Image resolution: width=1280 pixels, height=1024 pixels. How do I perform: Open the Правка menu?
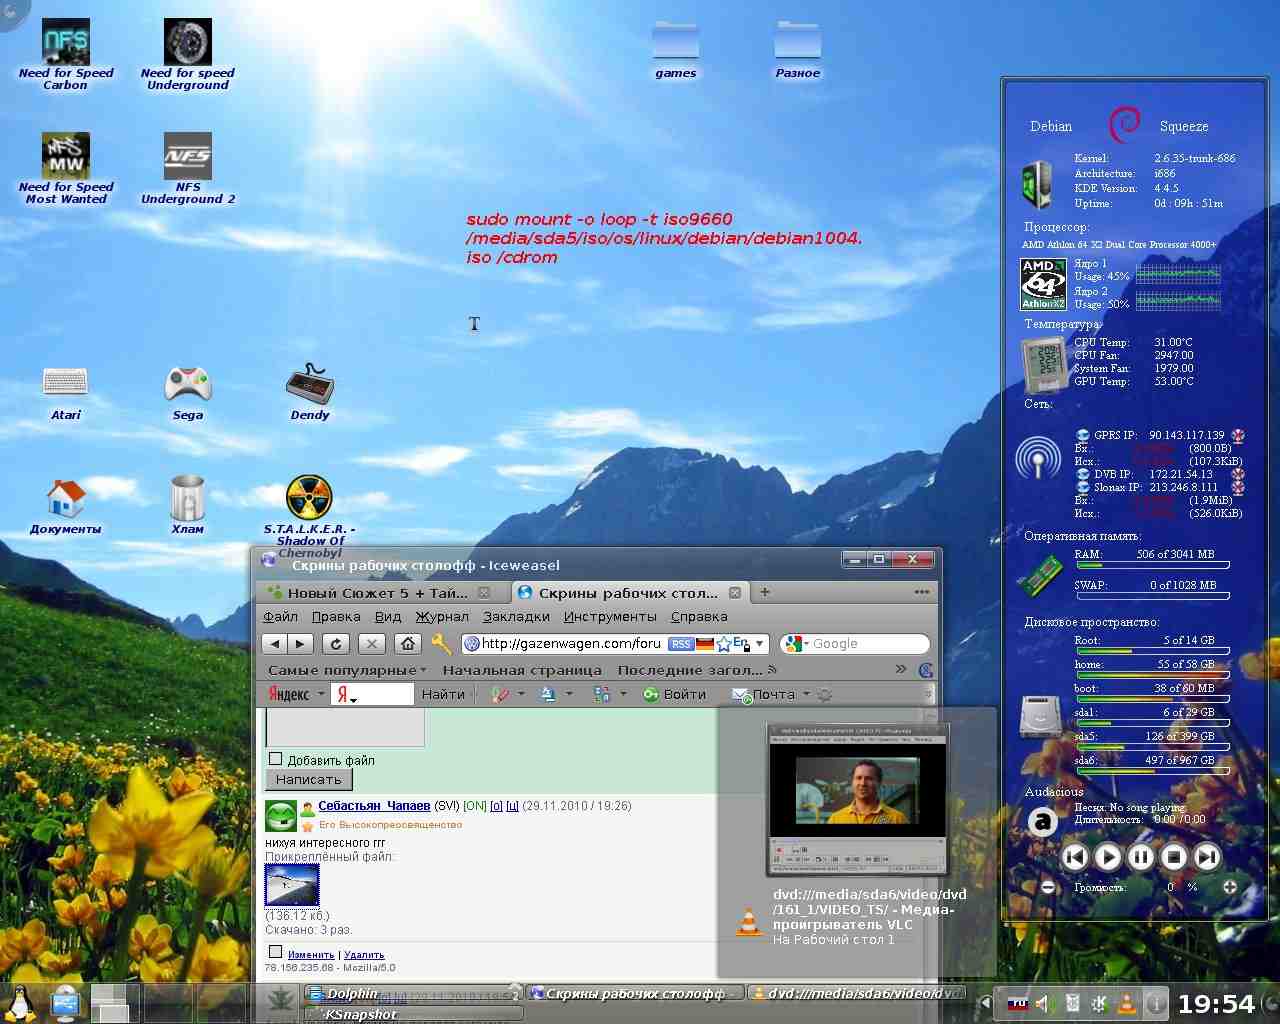(336, 616)
